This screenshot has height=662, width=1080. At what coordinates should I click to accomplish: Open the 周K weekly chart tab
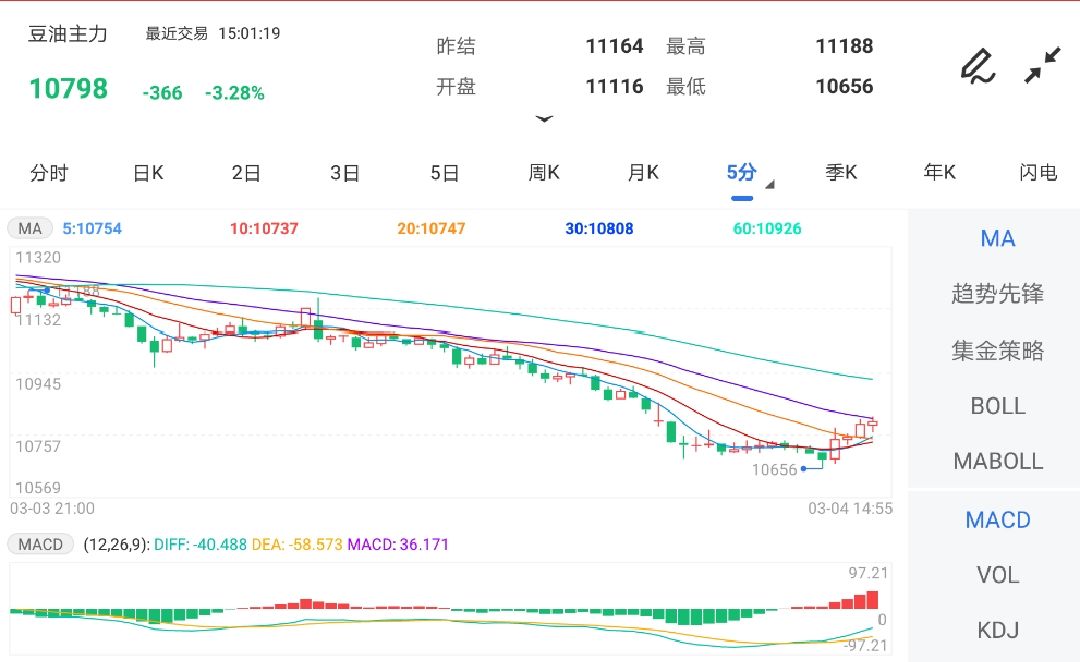point(543,172)
